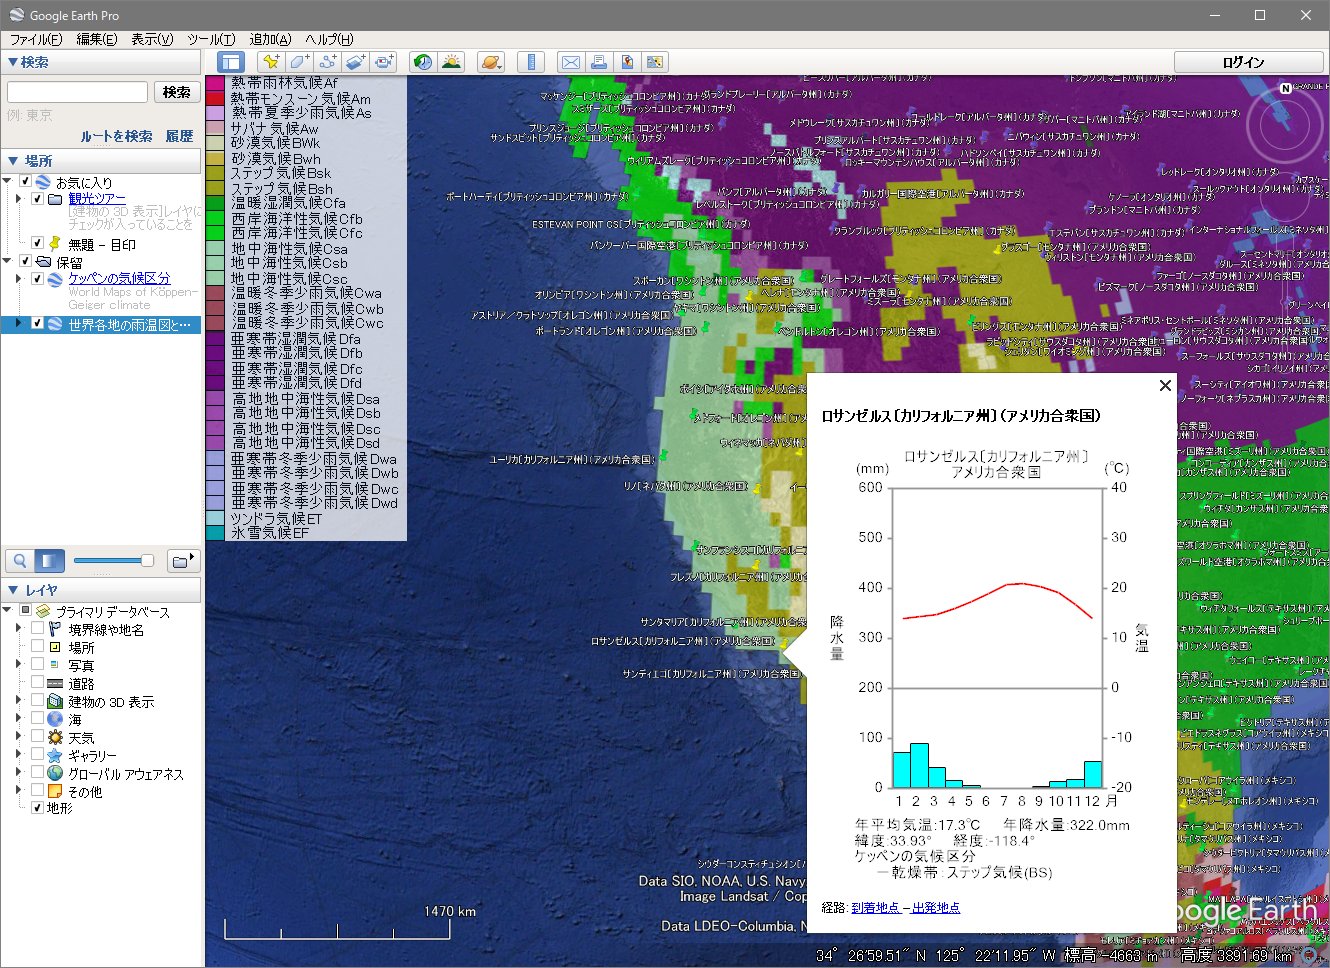Open the ルートを検索 link

(x=116, y=136)
